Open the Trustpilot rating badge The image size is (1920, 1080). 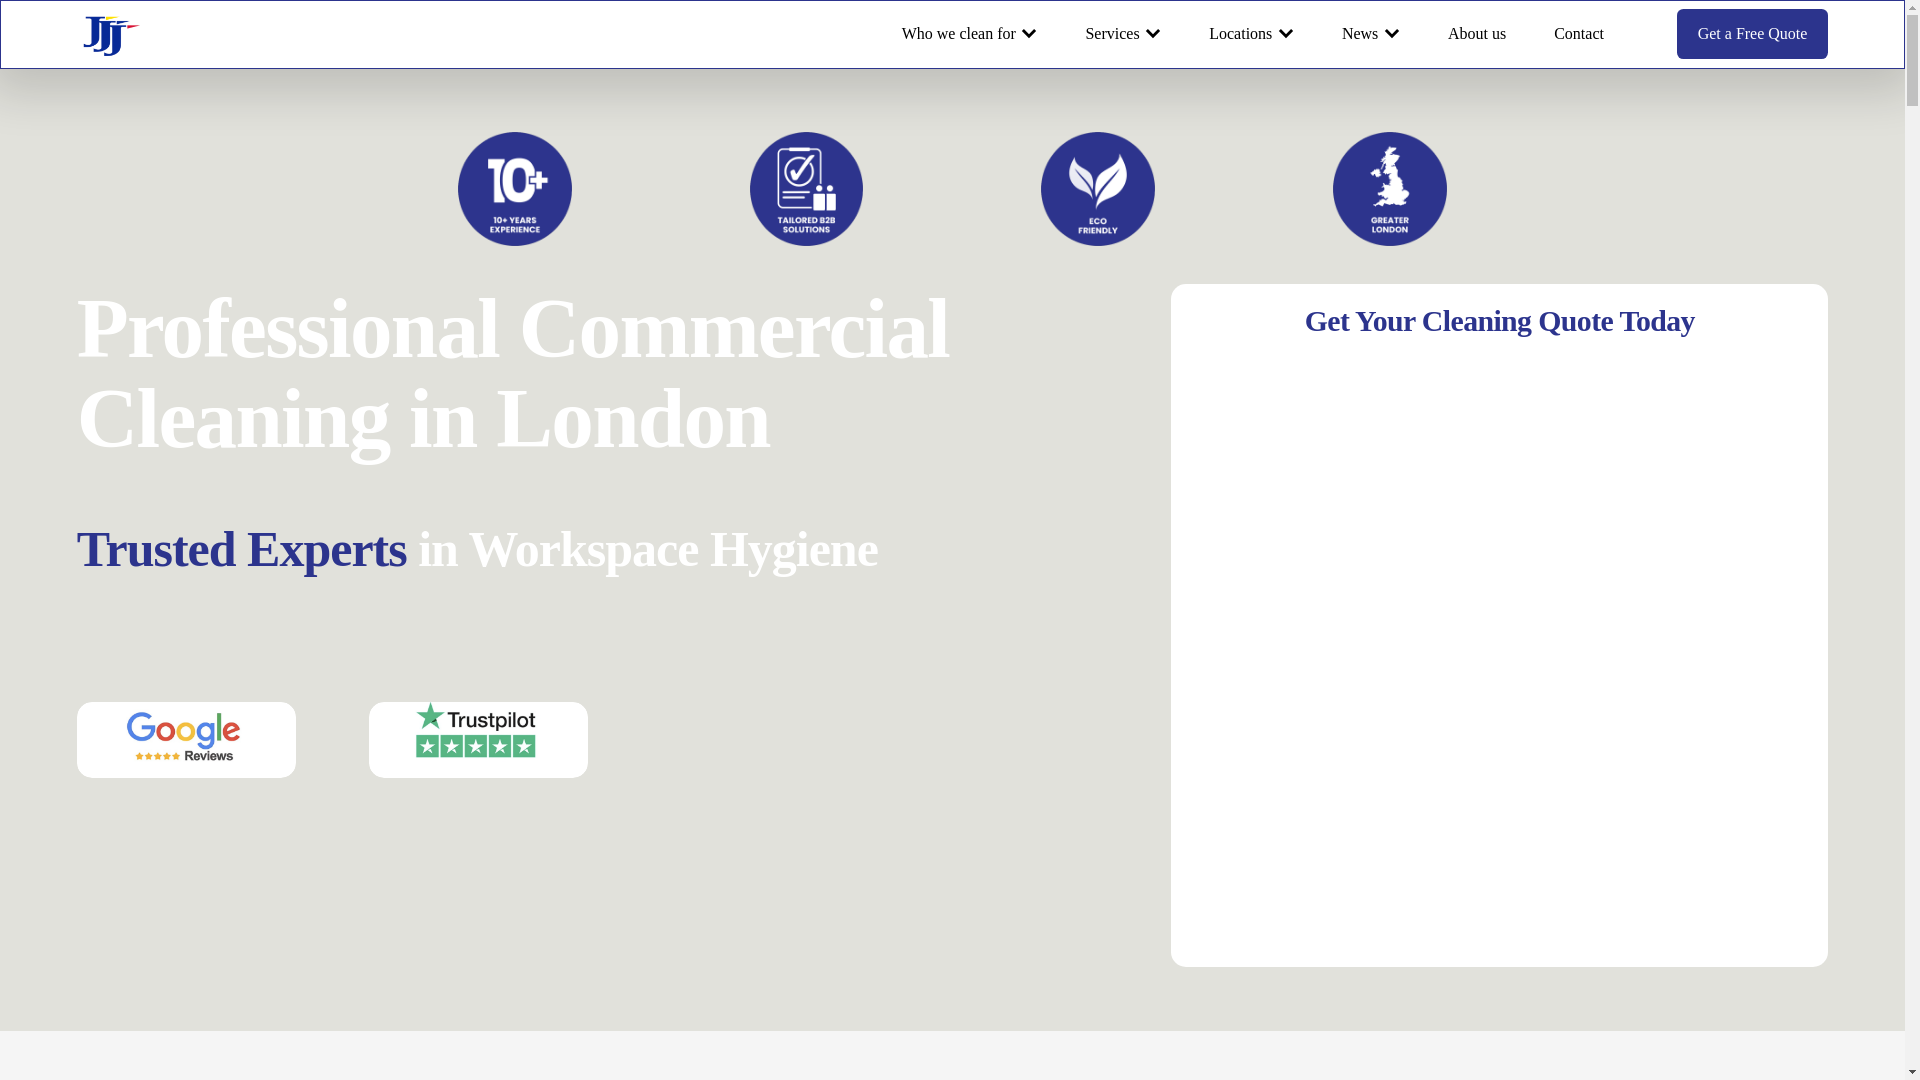tap(478, 740)
